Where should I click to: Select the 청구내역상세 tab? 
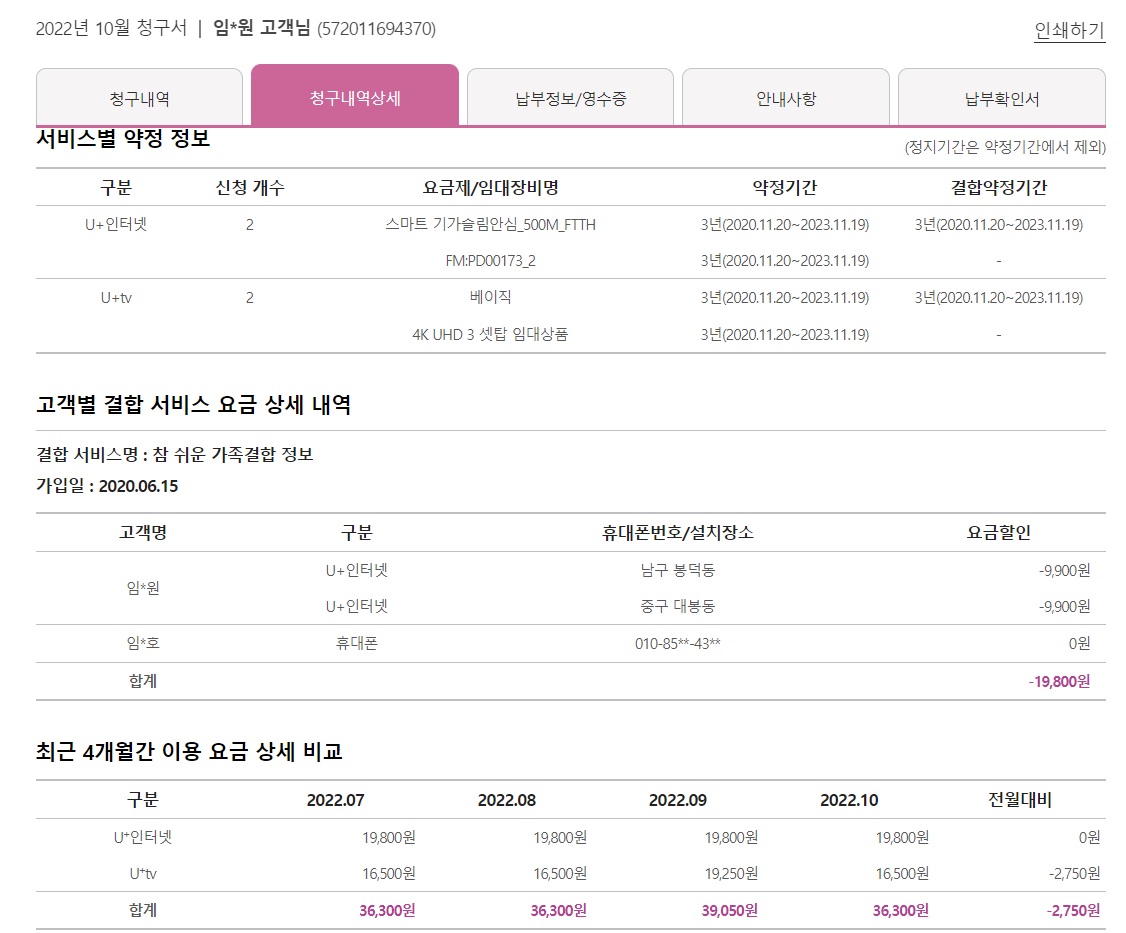[355, 99]
